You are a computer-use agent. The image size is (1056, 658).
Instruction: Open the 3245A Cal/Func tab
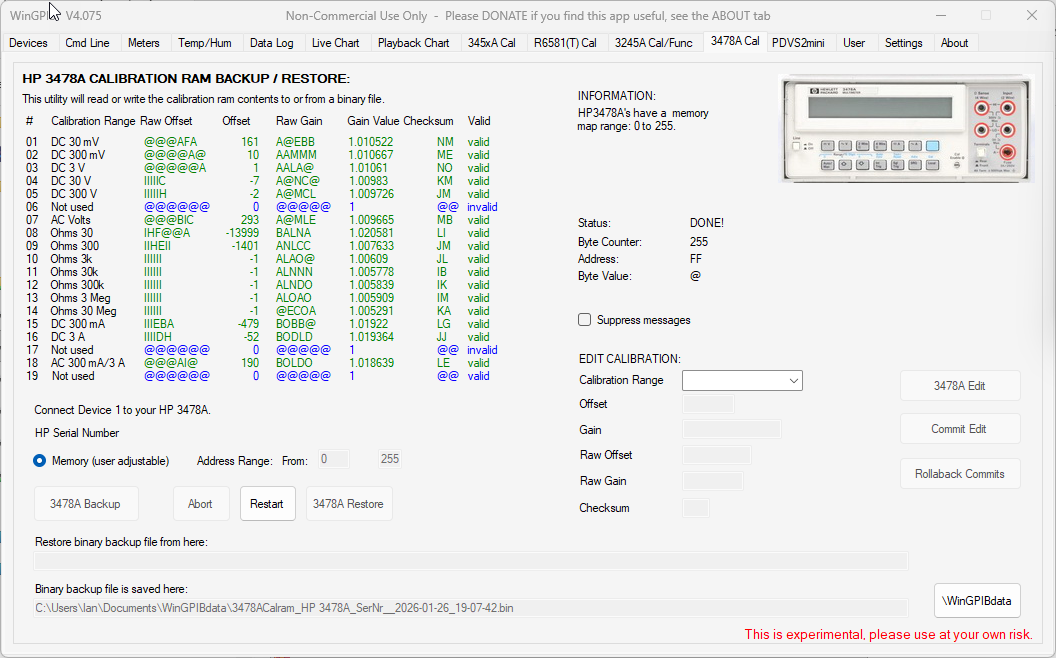pyautogui.click(x=653, y=43)
